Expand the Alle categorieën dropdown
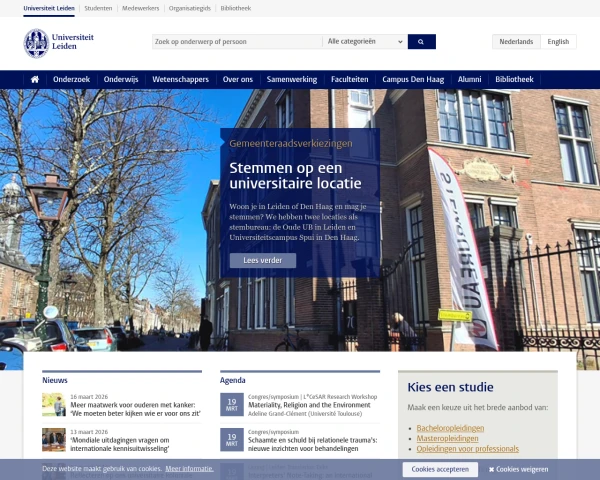600x480 pixels. 364,42
